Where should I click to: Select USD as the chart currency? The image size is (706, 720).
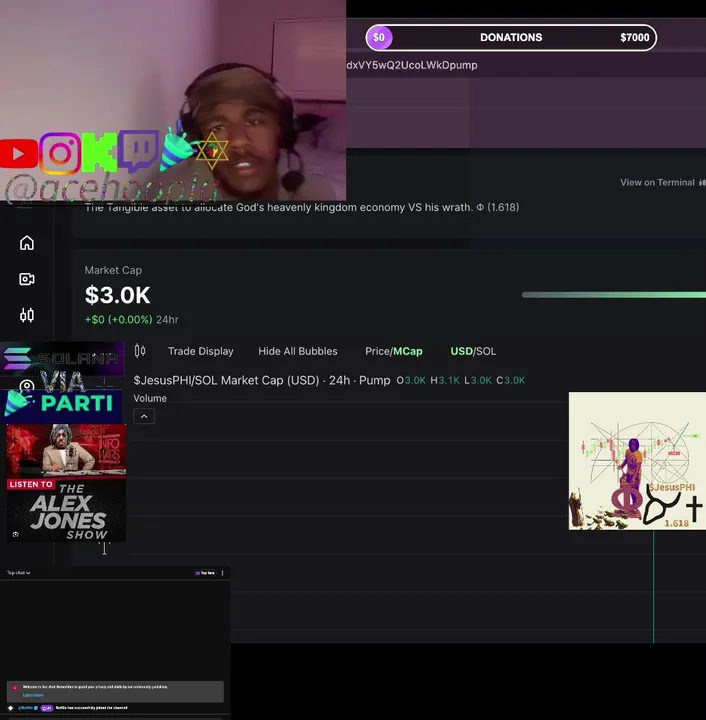pos(461,351)
